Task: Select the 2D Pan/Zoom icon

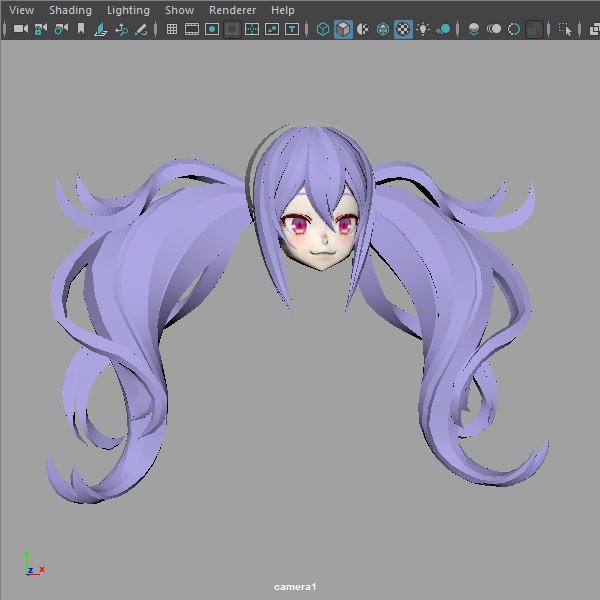Action: 121,29
